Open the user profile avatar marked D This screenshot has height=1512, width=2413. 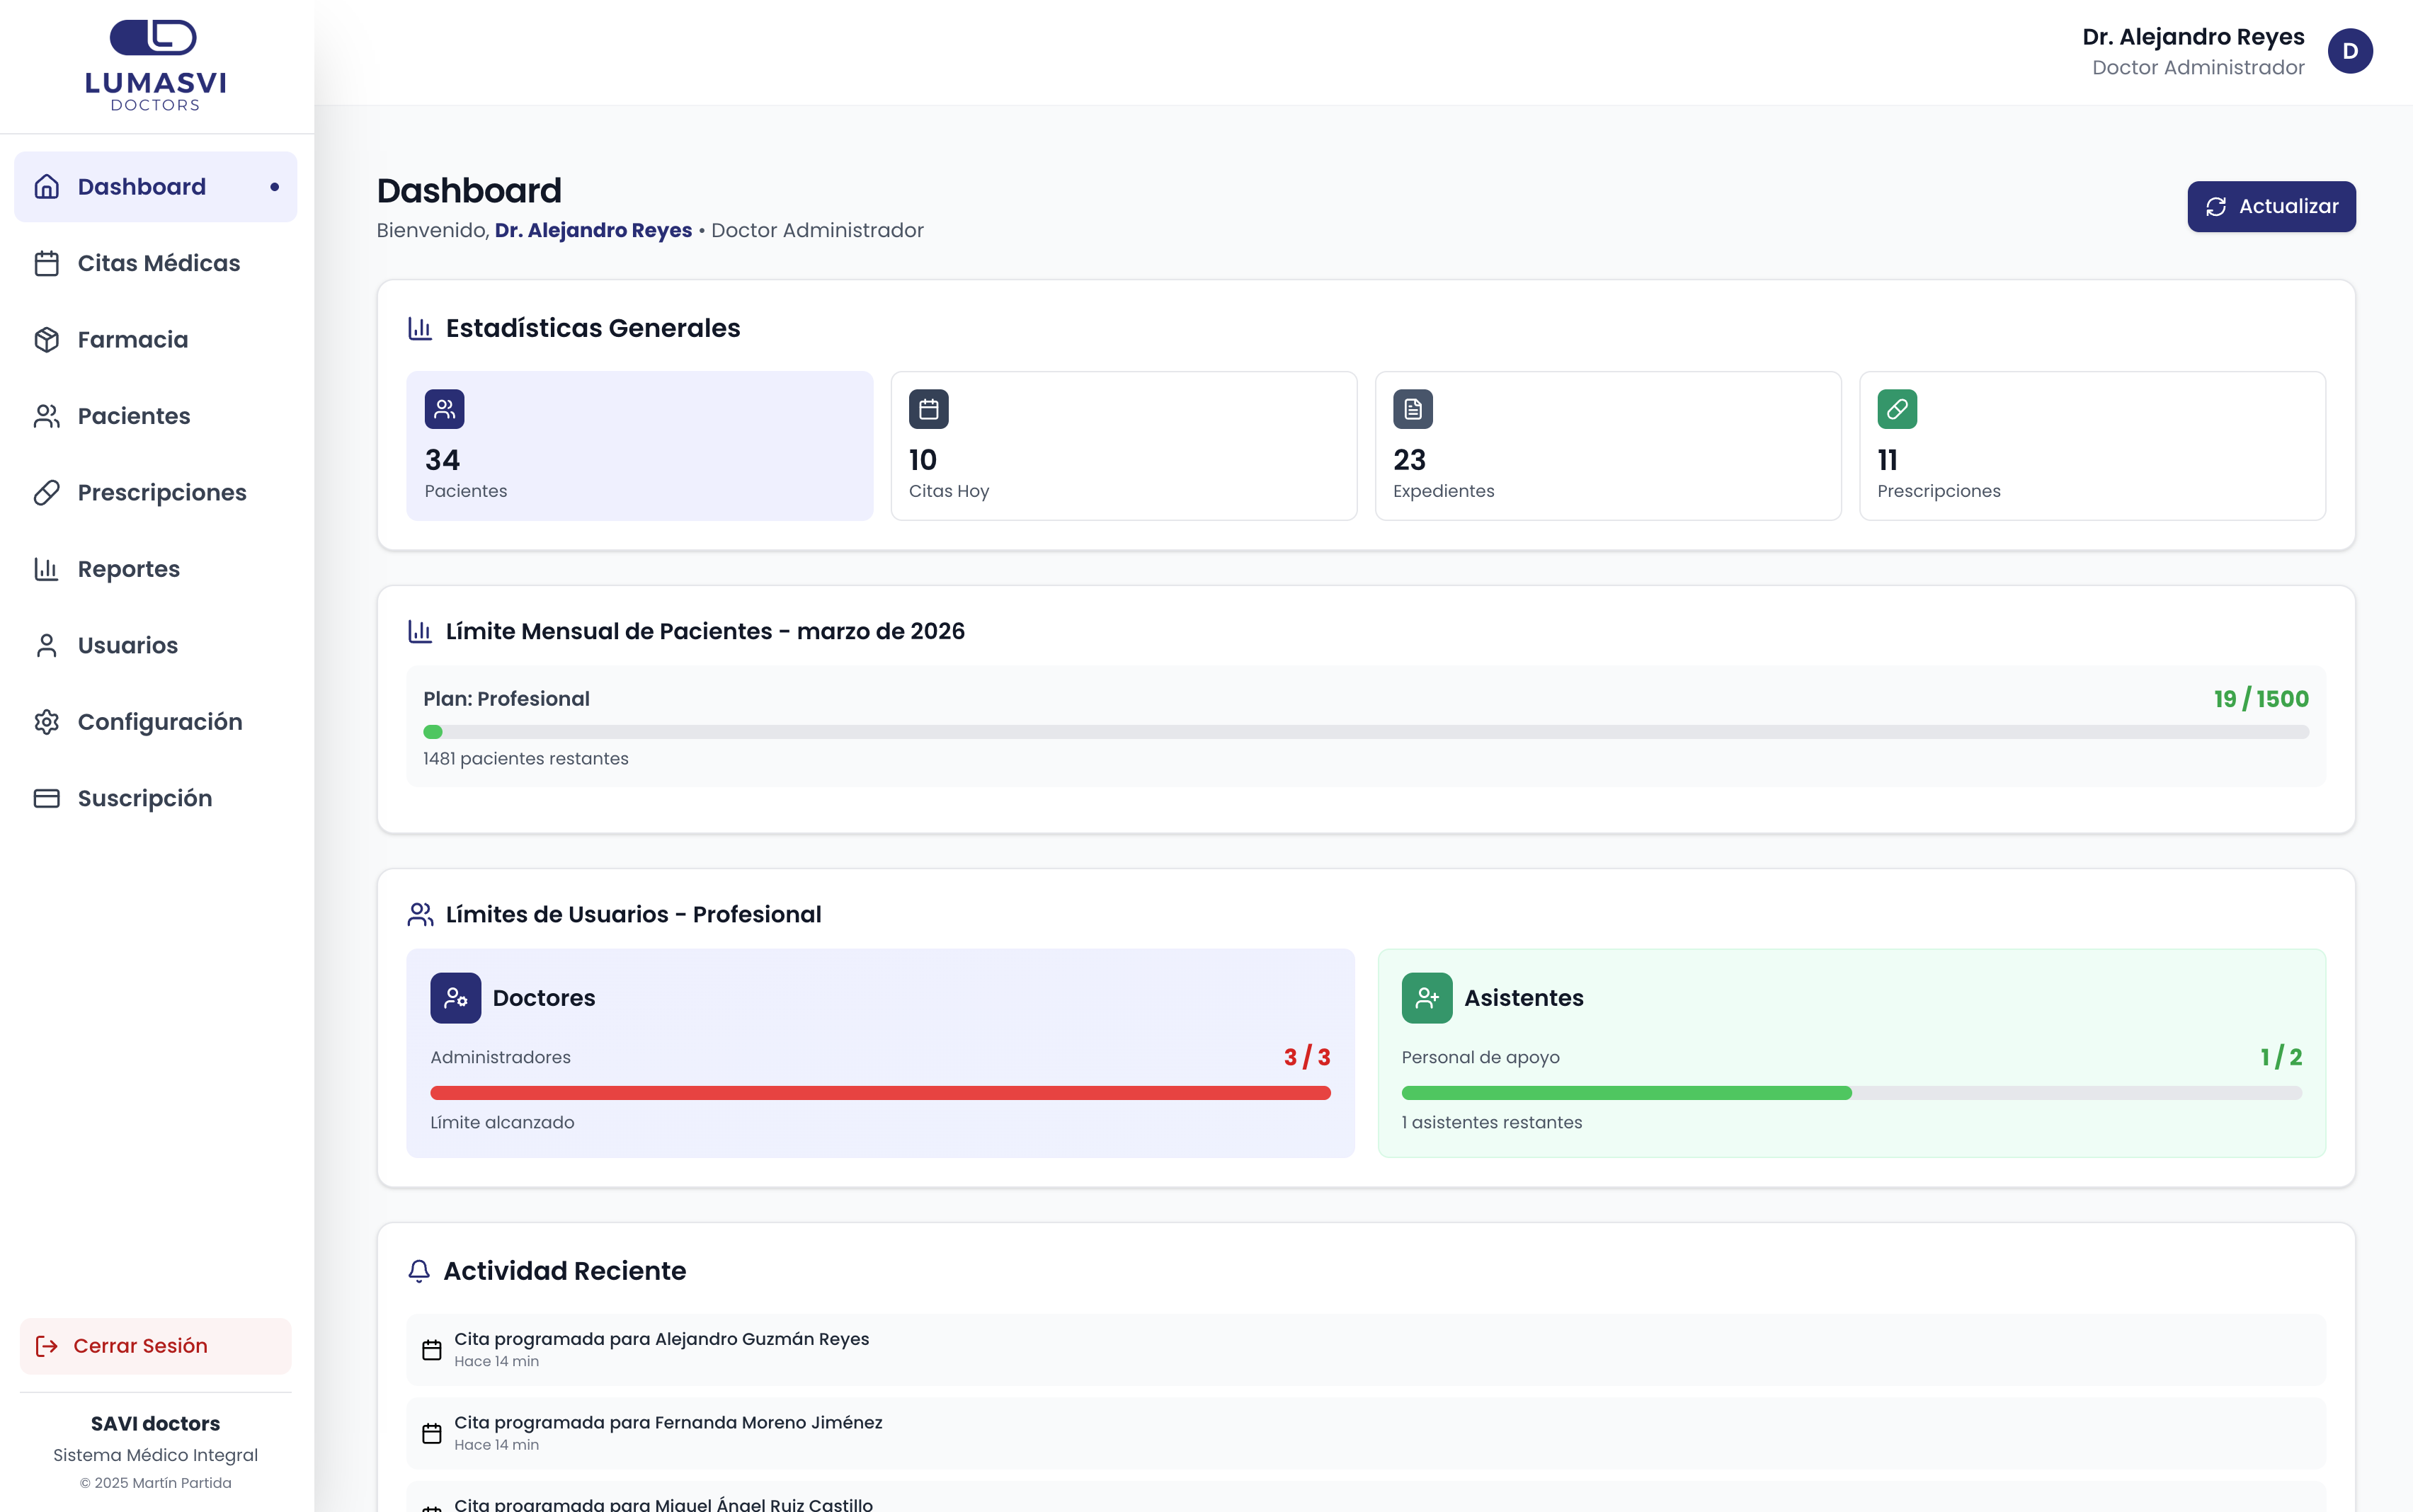coord(2349,51)
